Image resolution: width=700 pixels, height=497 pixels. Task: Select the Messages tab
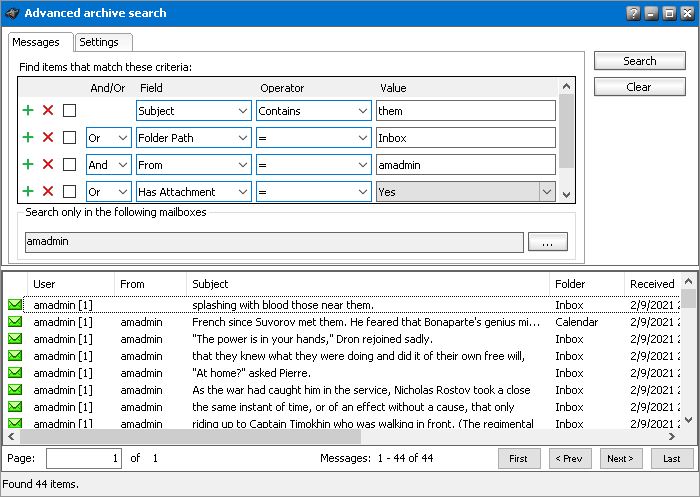[36, 42]
